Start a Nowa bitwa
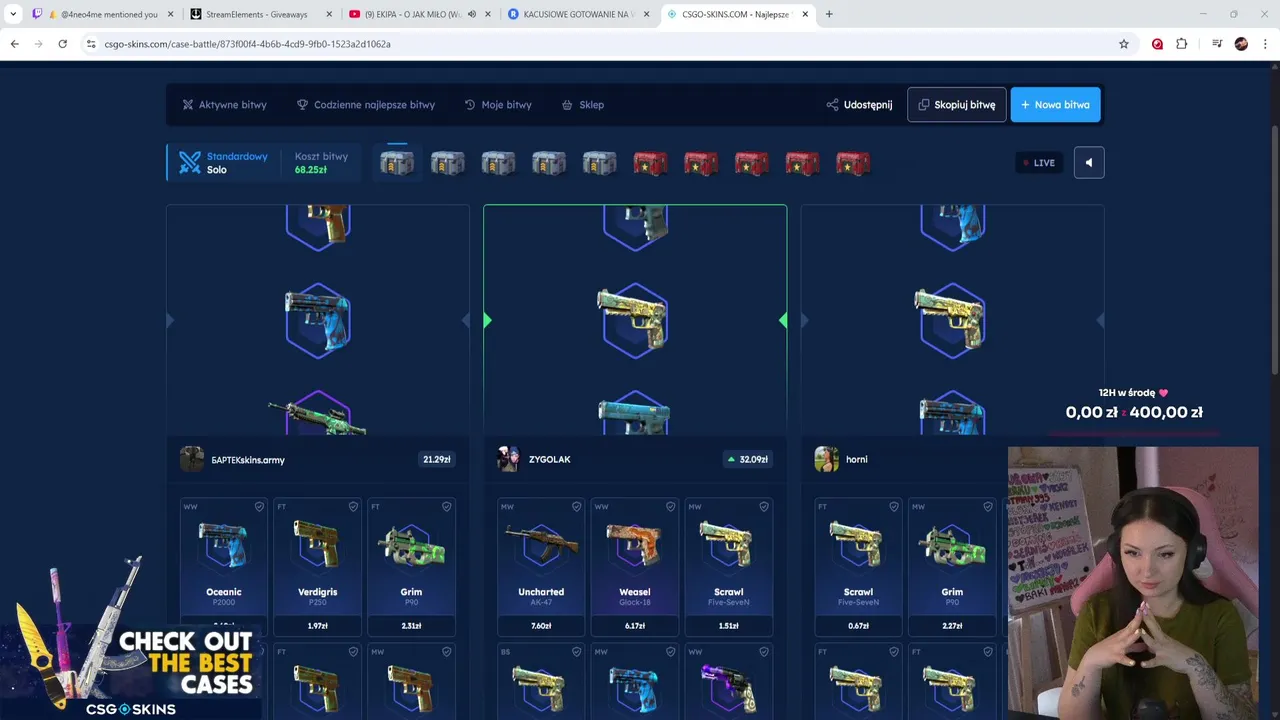The image size is (1280, 720). point(1055,104)
